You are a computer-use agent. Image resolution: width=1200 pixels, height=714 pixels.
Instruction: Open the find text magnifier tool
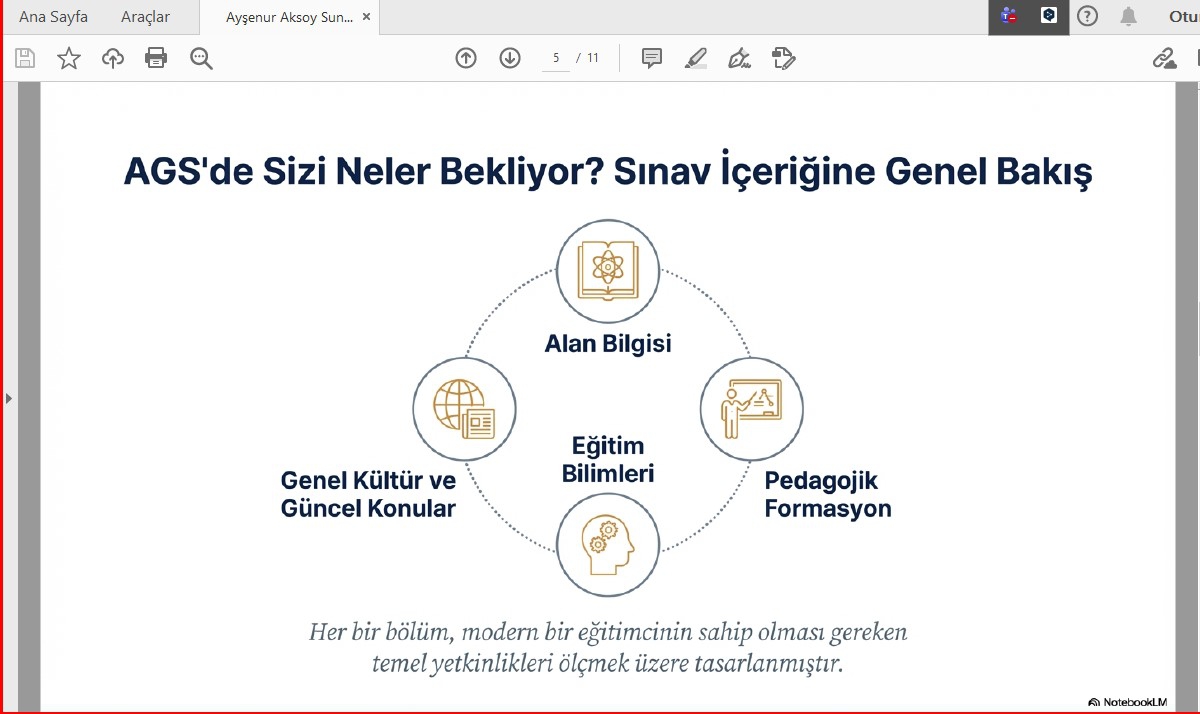click(201, 58)
